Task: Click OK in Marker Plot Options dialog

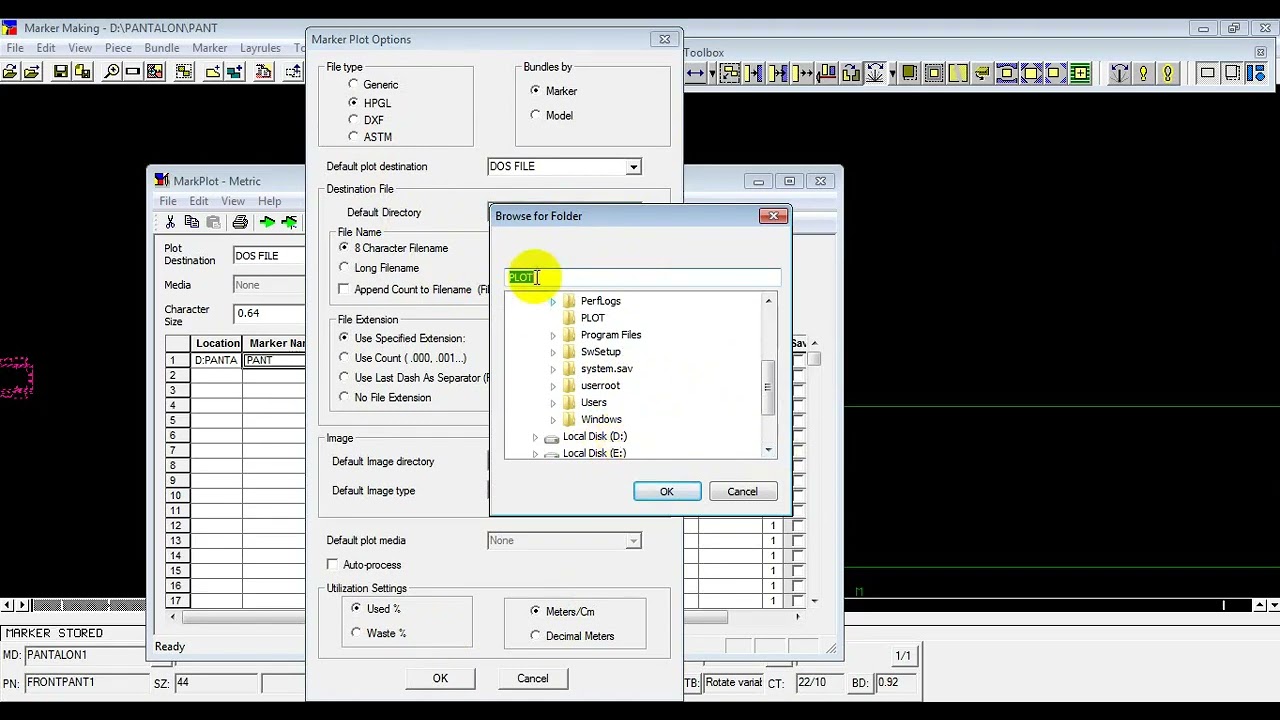Action: point(440,679)
